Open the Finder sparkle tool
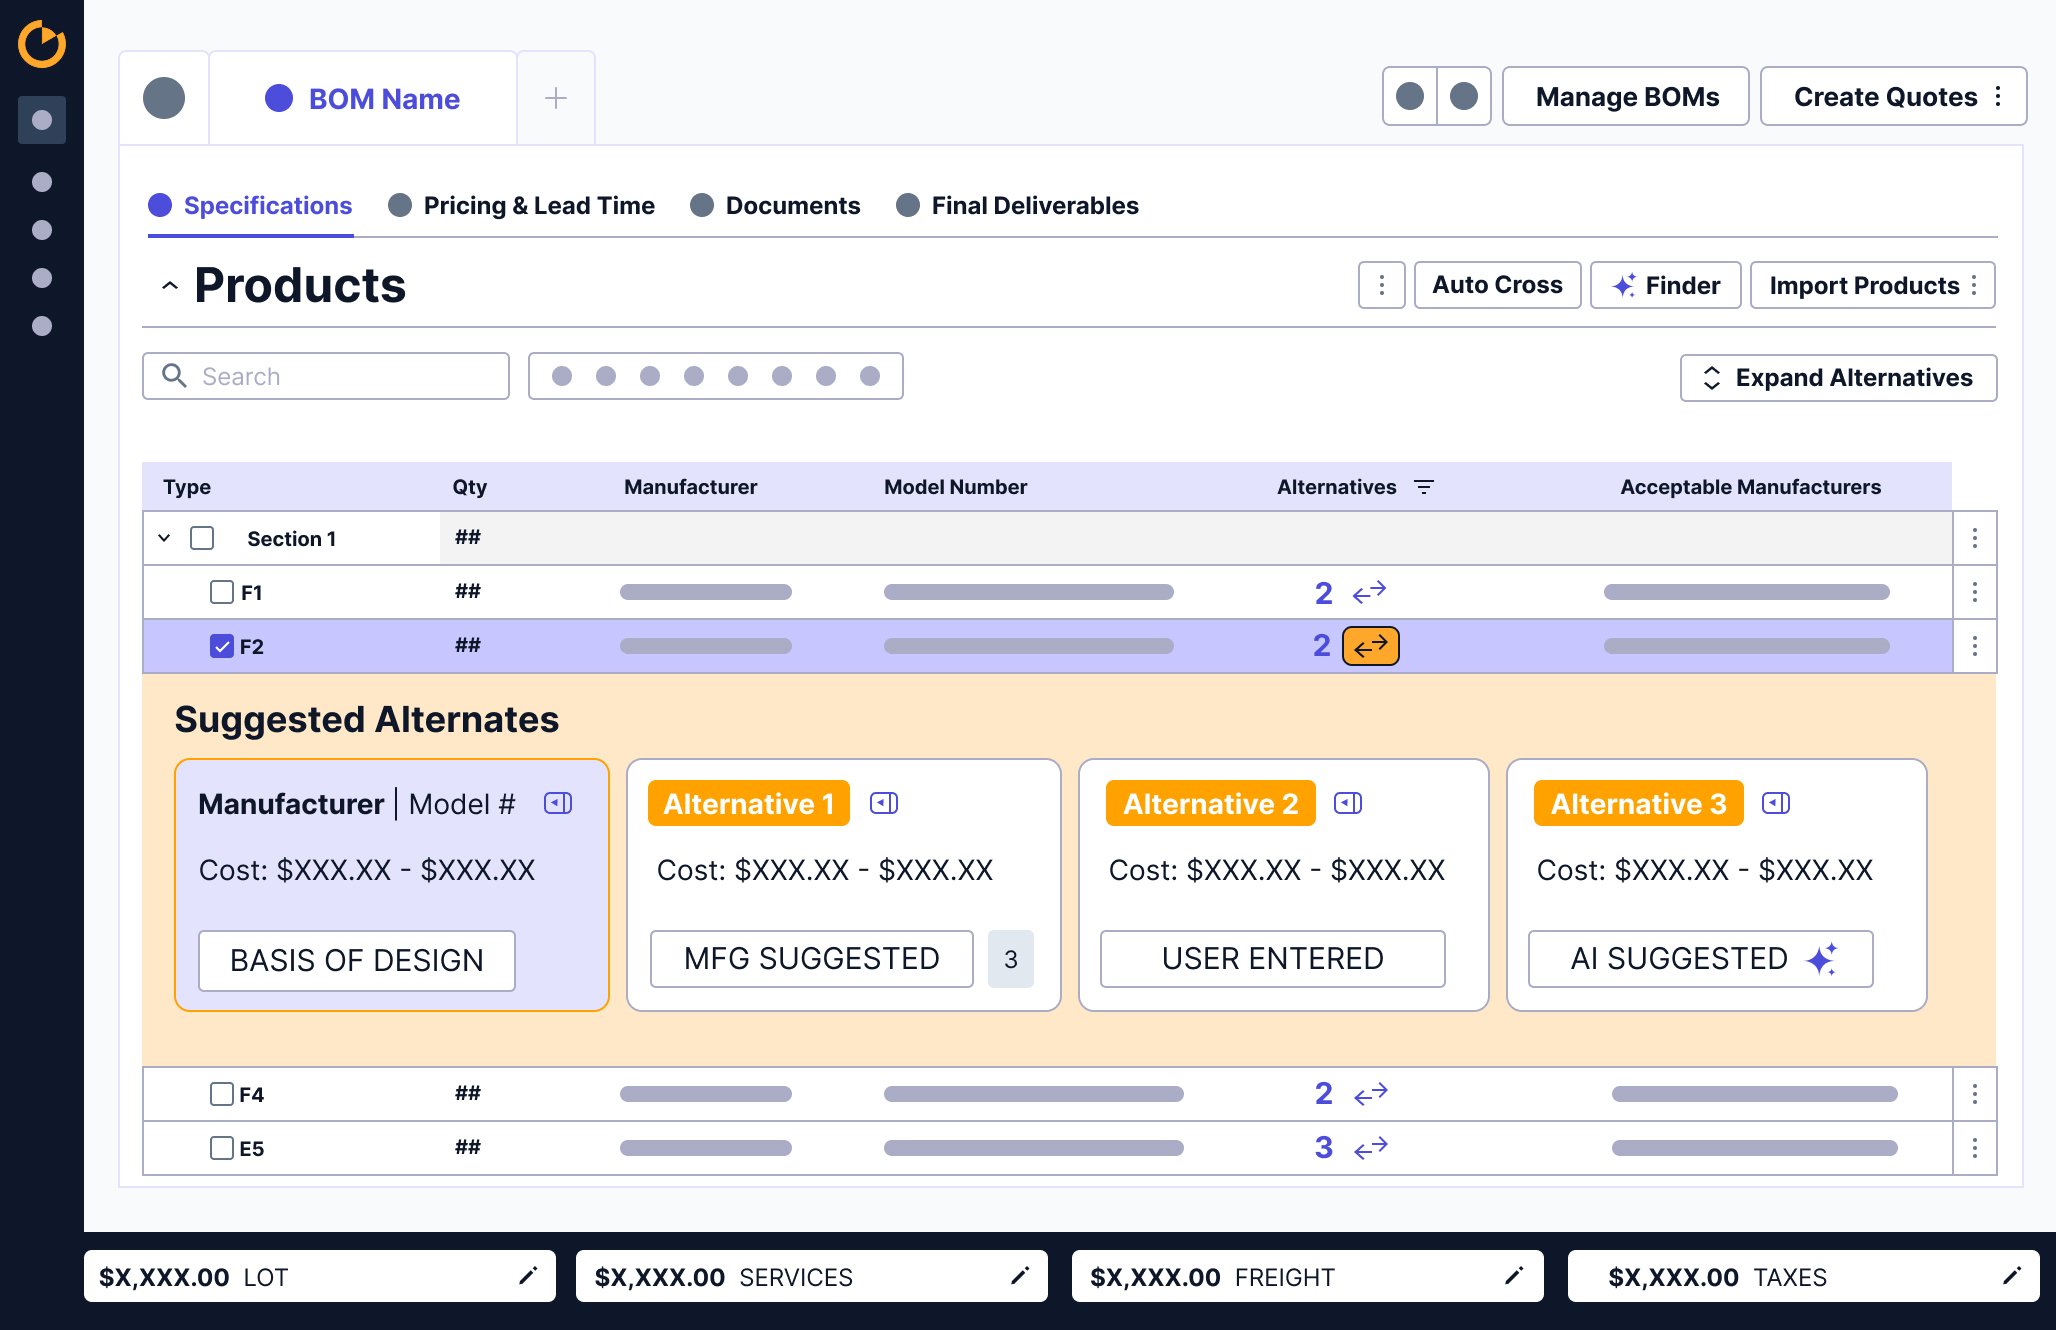2056x1330 pixels. pyautogui.click(x=1665, y=286)
